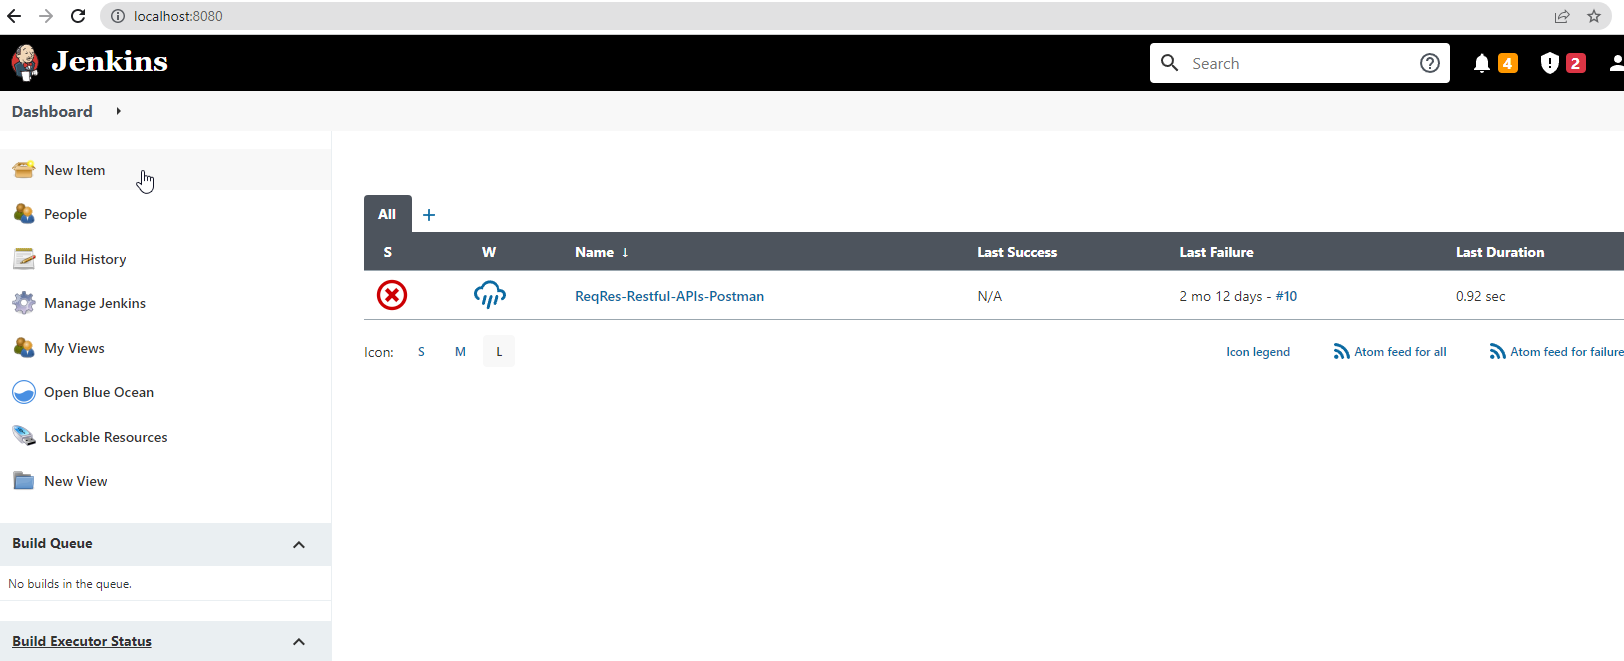Sort by Last Failure column
The height and width of the screenshot is (661, 1624).
click(x=1216, y=252)
